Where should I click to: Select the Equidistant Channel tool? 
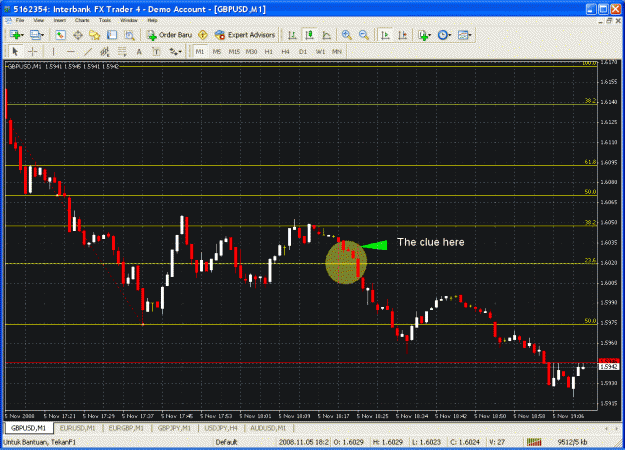[105, 51]
